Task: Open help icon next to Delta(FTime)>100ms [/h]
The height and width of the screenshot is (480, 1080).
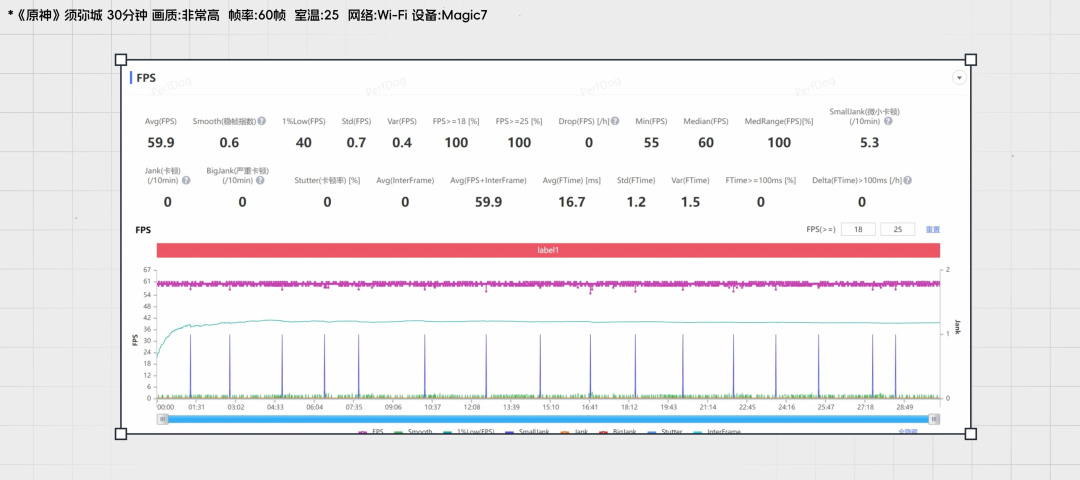Action: coord(908,180)
